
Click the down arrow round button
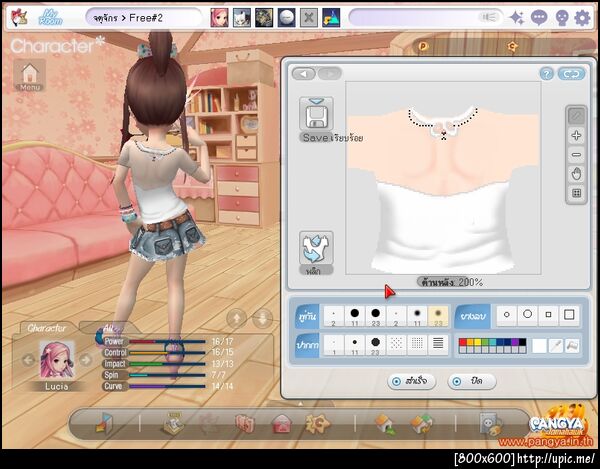(262, 319)
